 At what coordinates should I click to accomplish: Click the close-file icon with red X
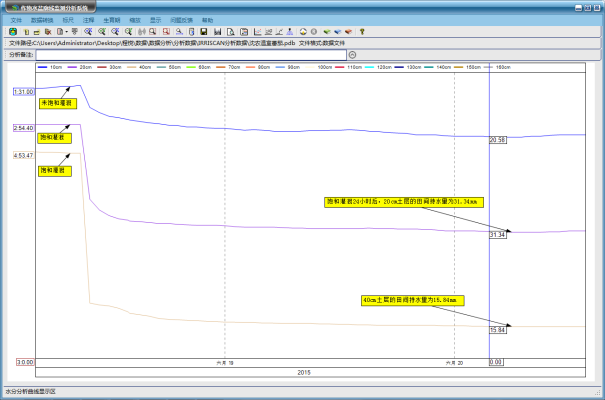(x=48, y=32)
